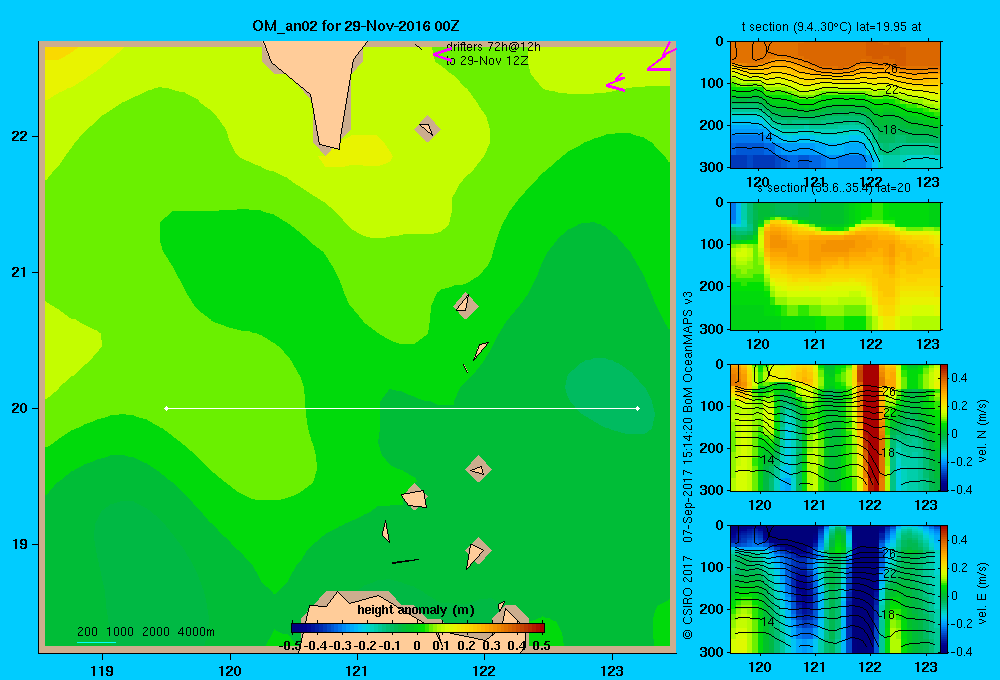The height and width of the screenshot is (680, 1000).
Task: Click longitude tick label 121 on the main map
Action: click(x=357, y=670)
